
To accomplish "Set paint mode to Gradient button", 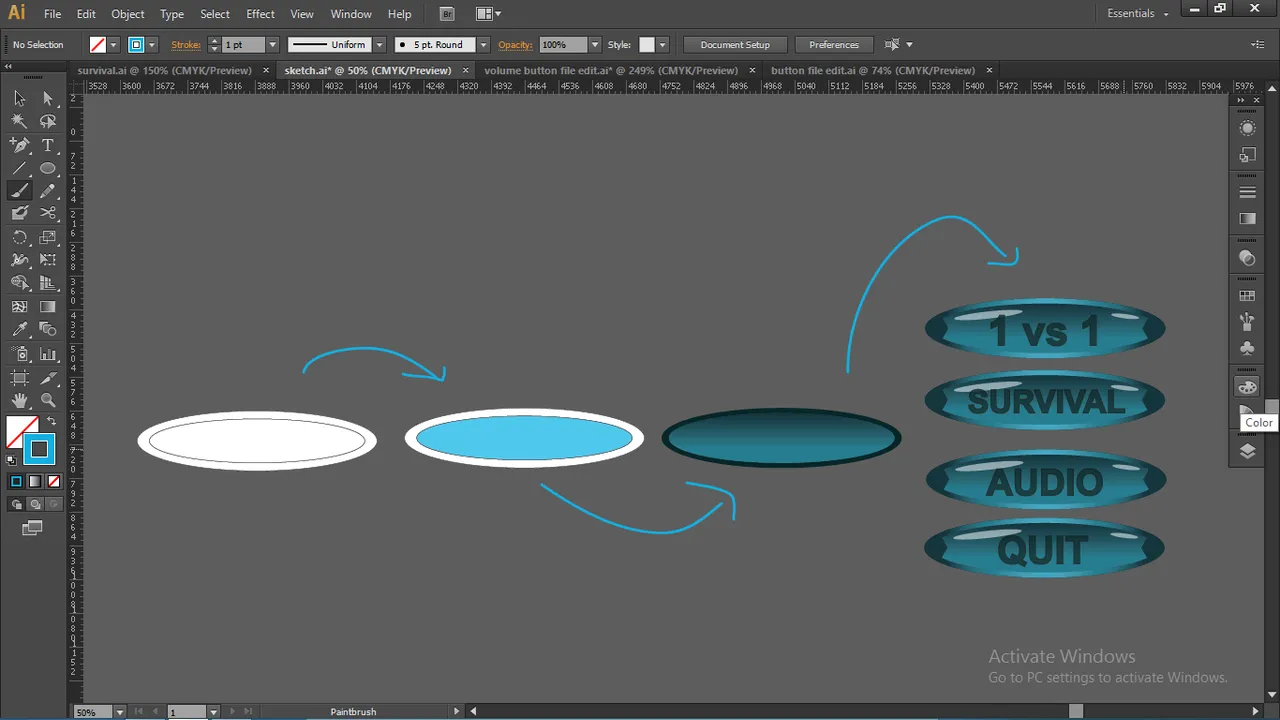I will tap(34, 481).
